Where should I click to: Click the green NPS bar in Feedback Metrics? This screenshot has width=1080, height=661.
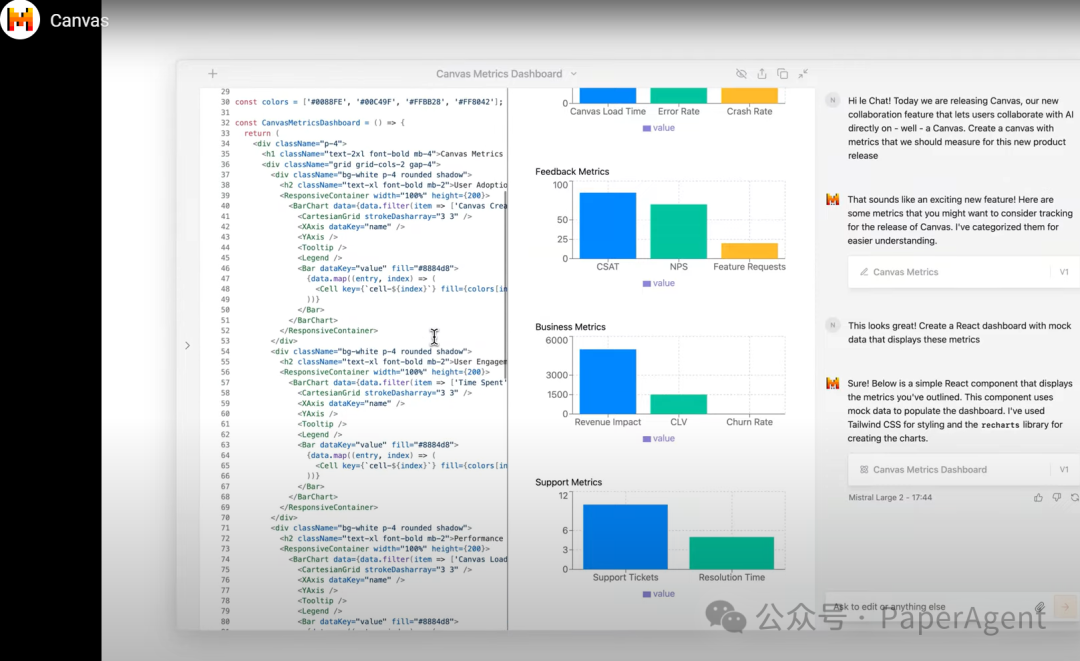tap(678, 231)
